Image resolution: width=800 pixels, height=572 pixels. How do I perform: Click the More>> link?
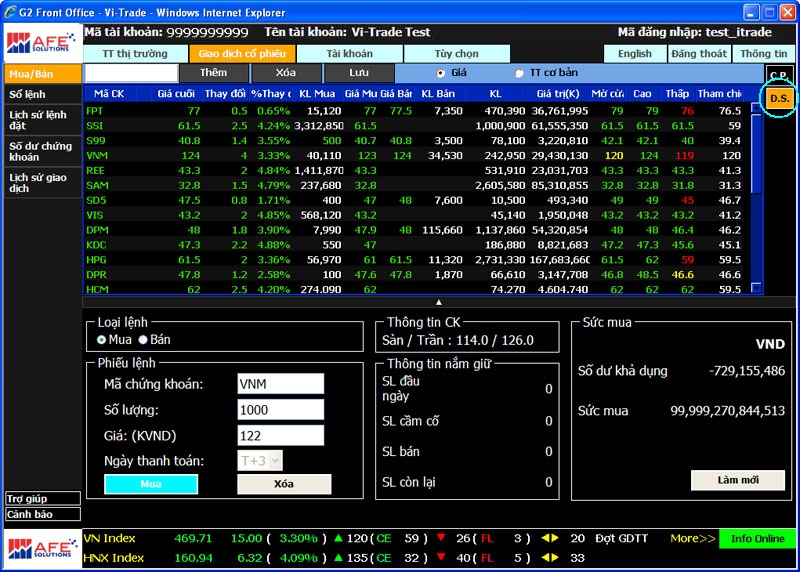[x=692, y=538]
